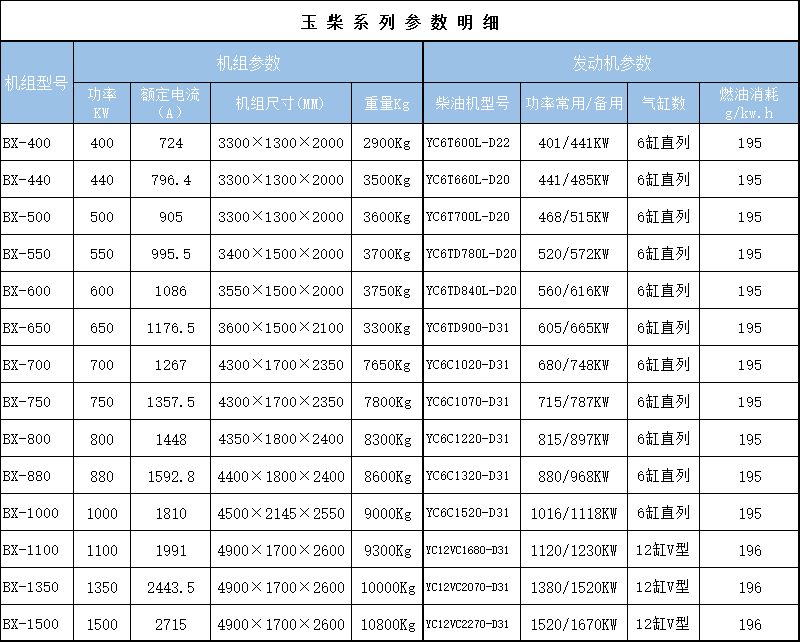This screenshot has width=800, height=642.
Task: Click the rated current value 724
Action: coord(171,143)
